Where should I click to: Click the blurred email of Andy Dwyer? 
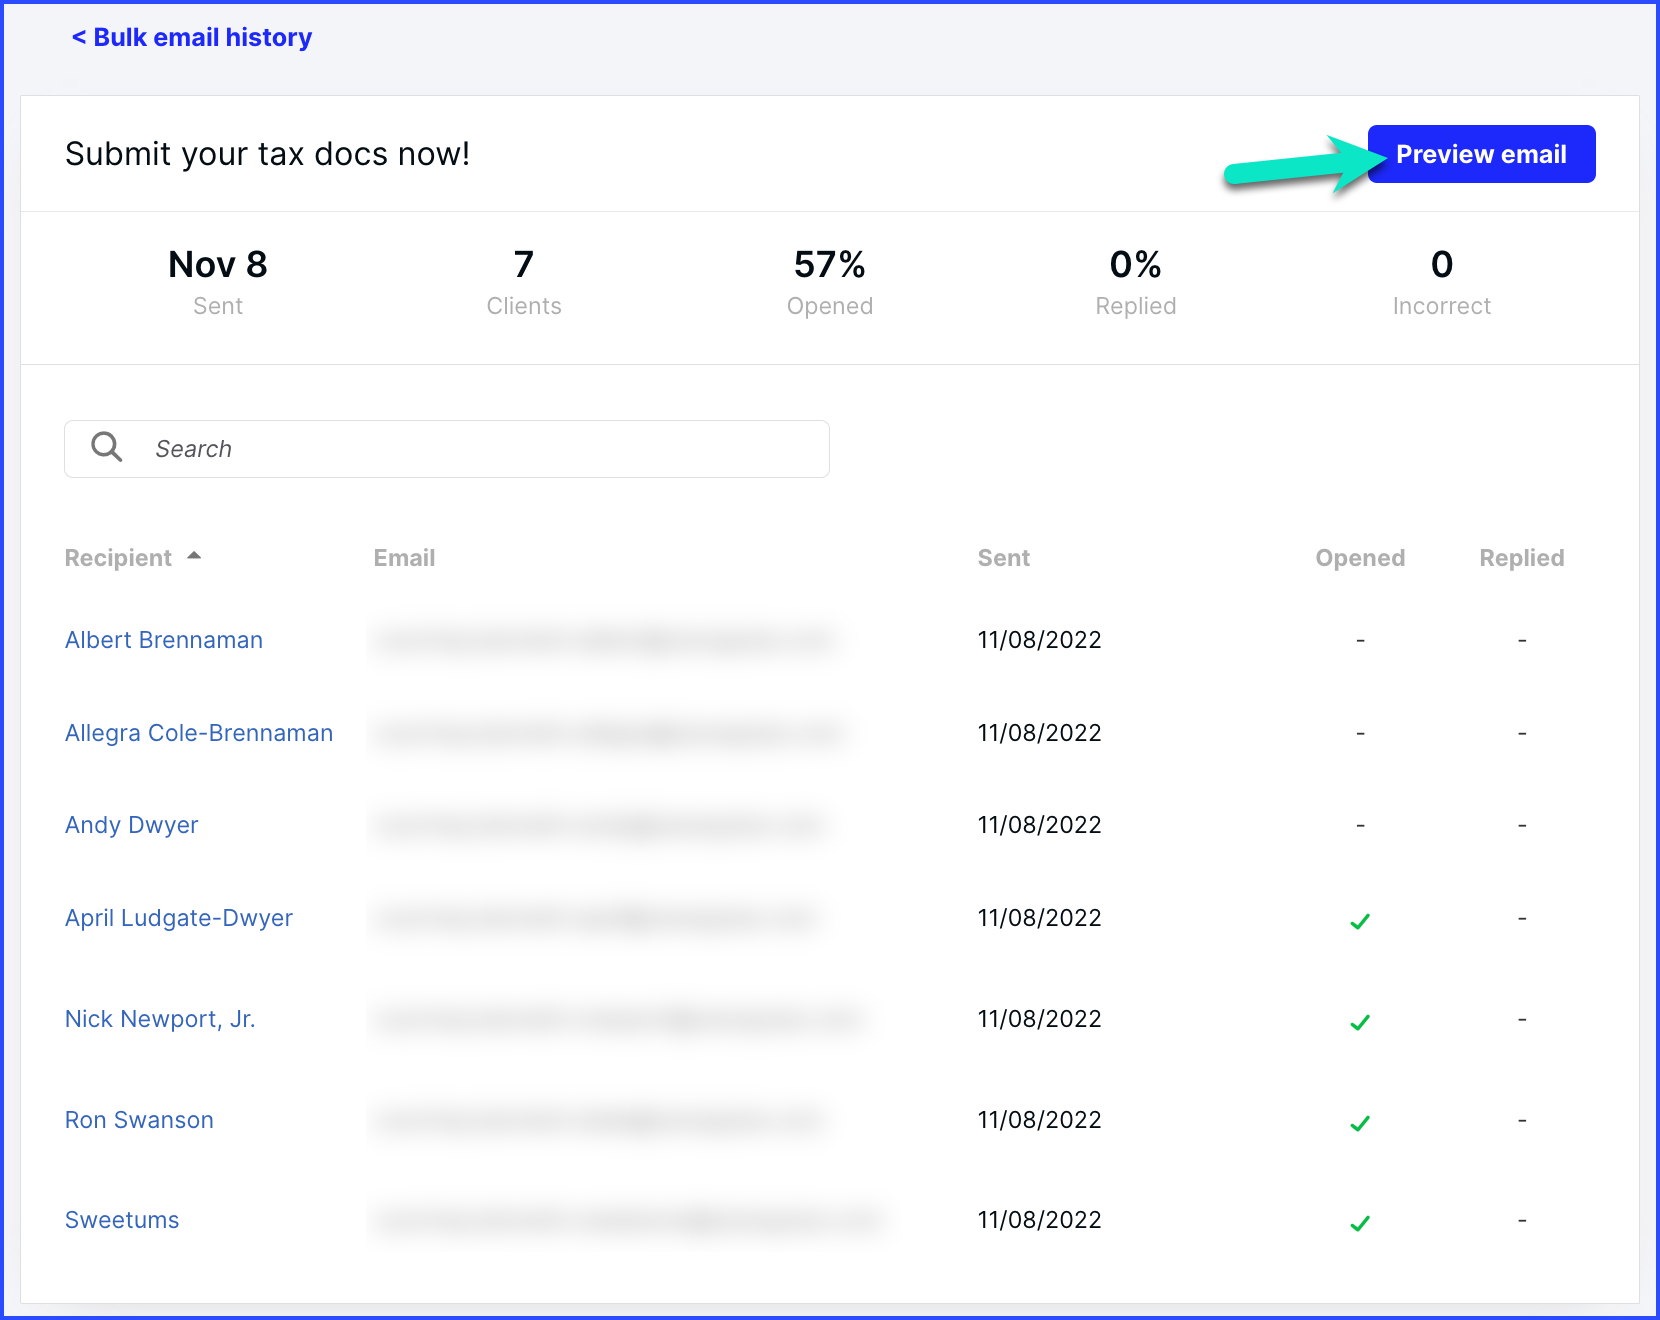(600, 825)
